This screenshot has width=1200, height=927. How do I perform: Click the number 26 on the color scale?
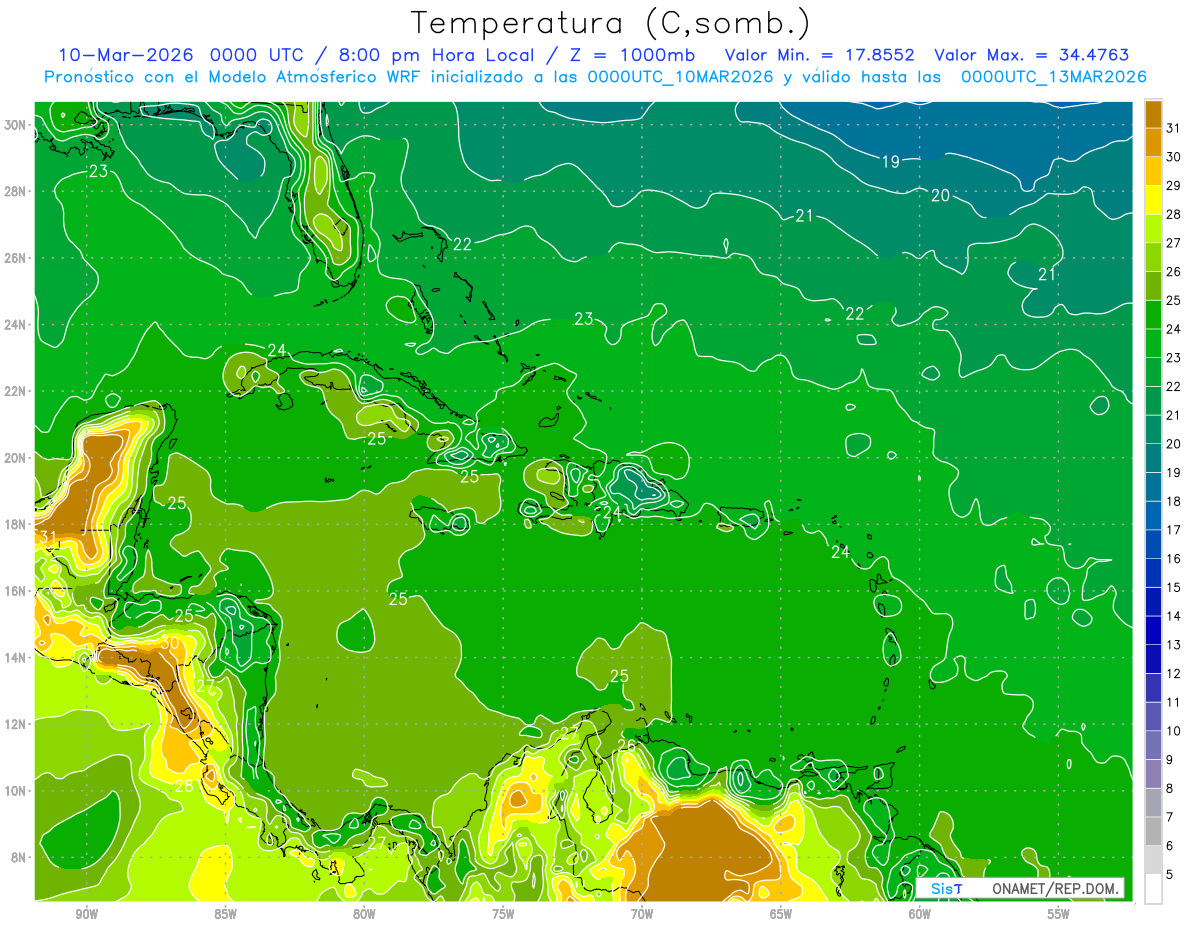(1174, 272)
